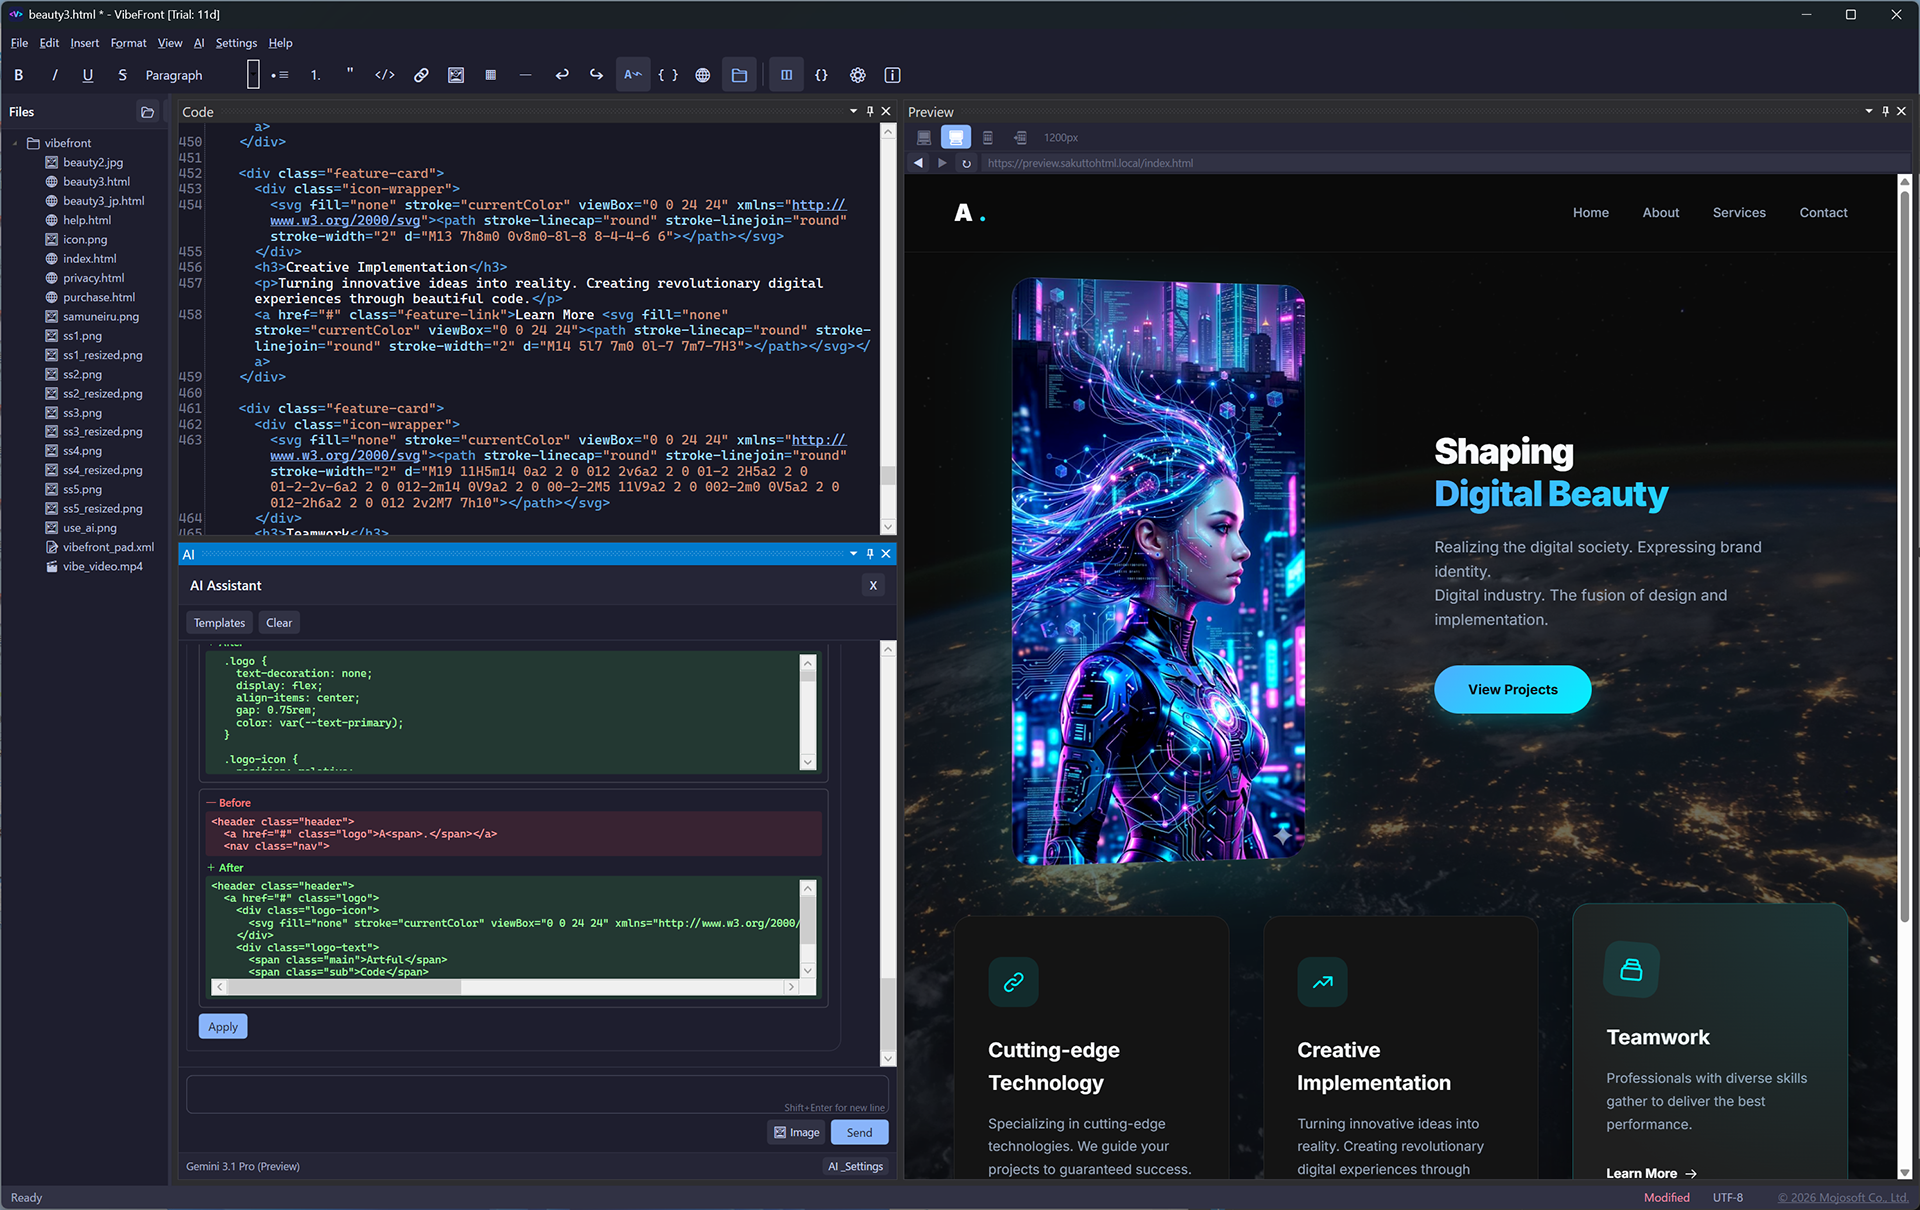Switch to the Templates tab in AI Assistant
The width and height of the screenshot is (1920, 1210).
point(218,622)
